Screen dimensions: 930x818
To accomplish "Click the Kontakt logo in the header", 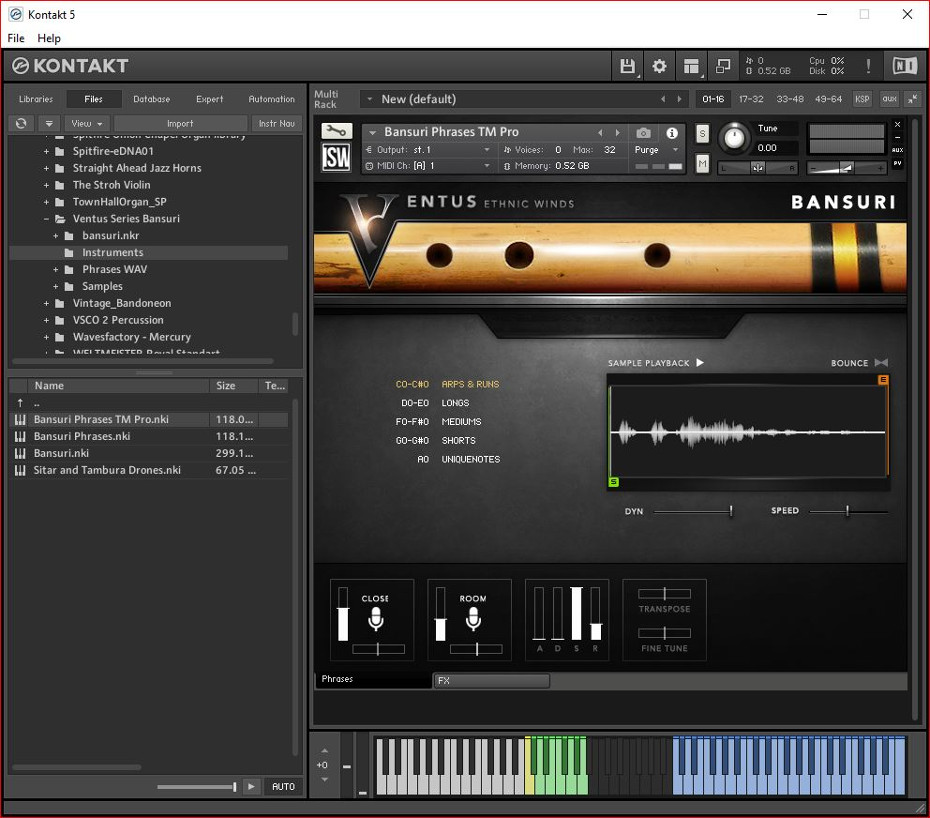I will [x=70, y=66].
